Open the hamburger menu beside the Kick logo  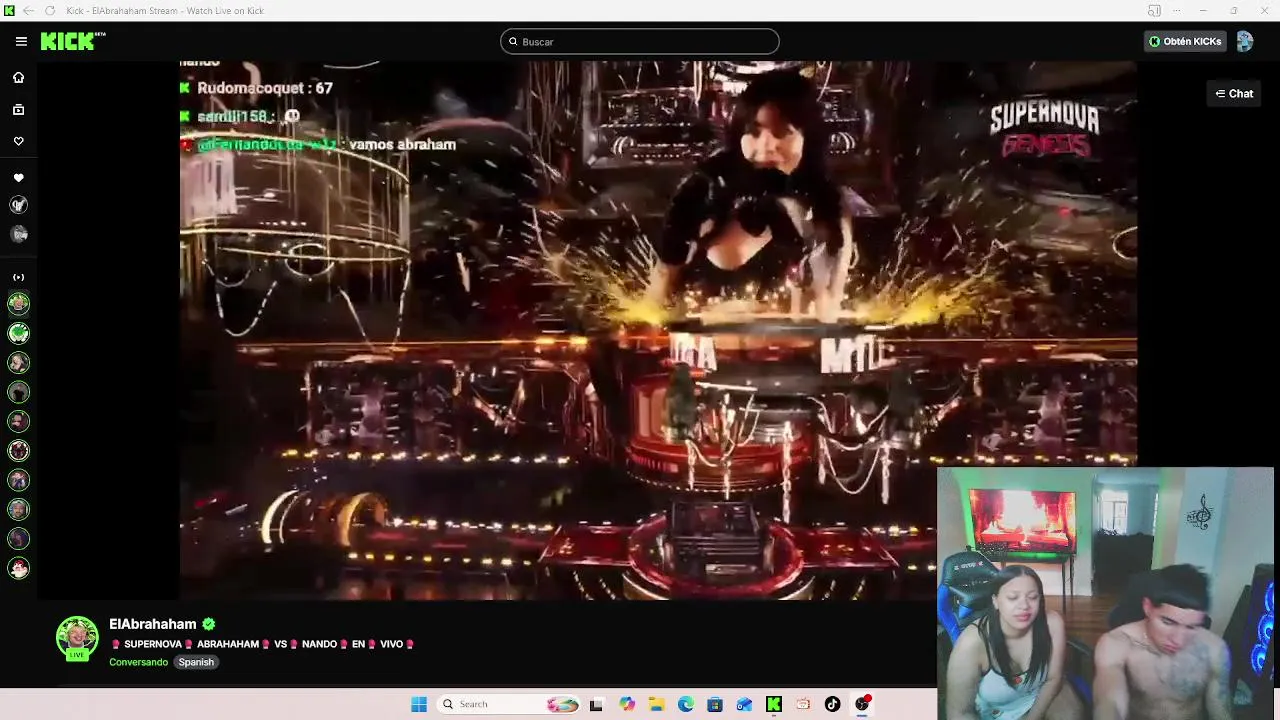21,41
